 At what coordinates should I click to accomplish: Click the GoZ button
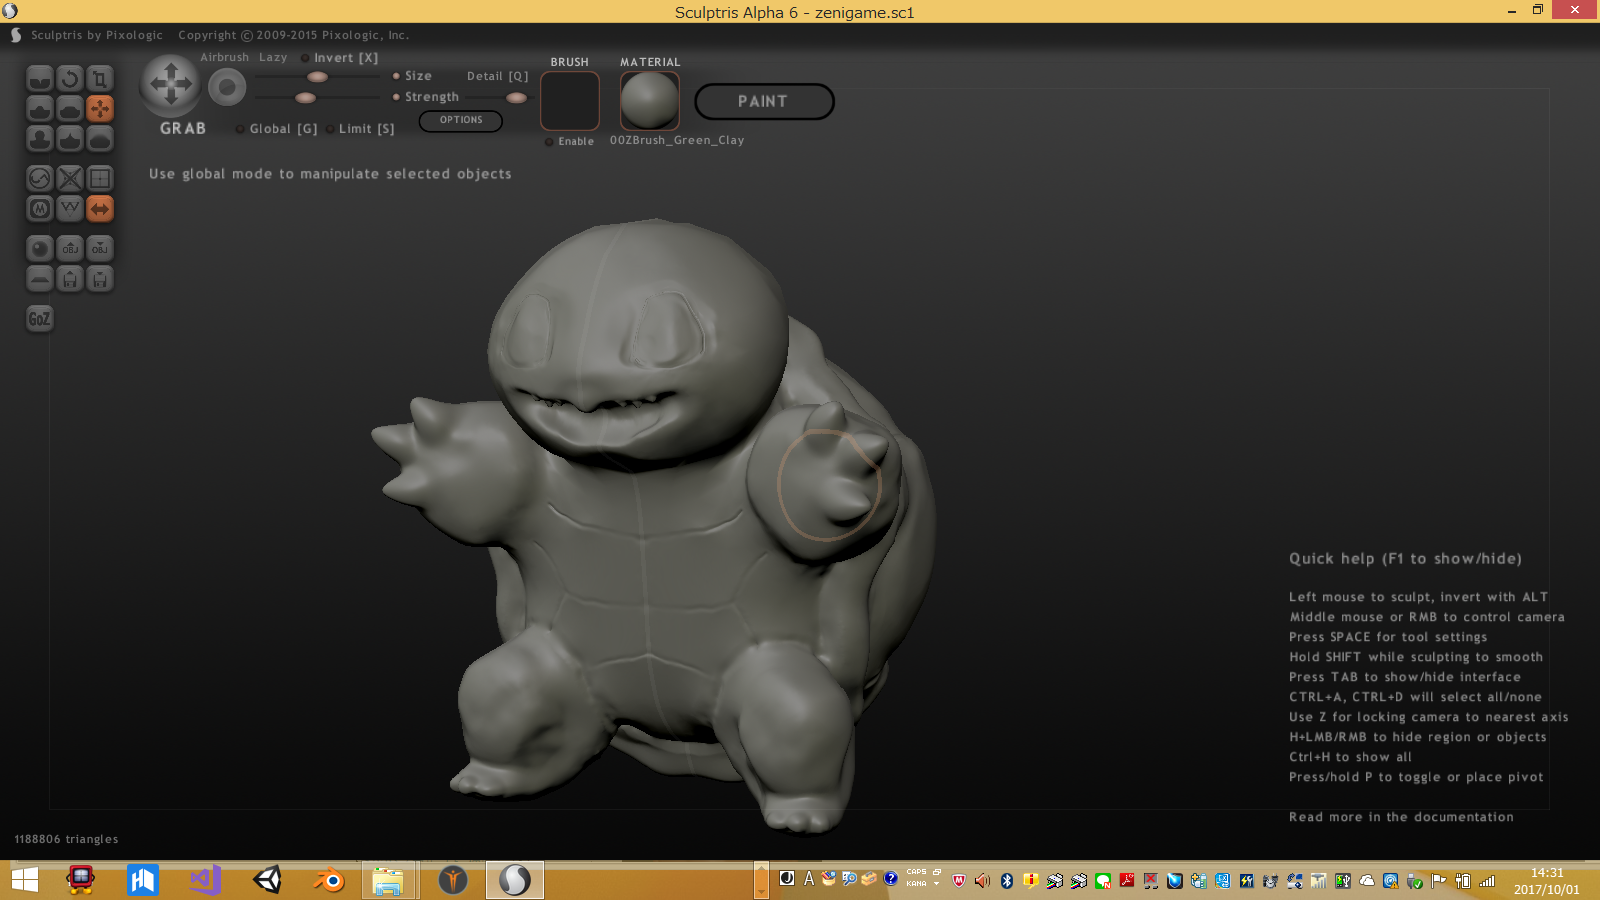39,319
